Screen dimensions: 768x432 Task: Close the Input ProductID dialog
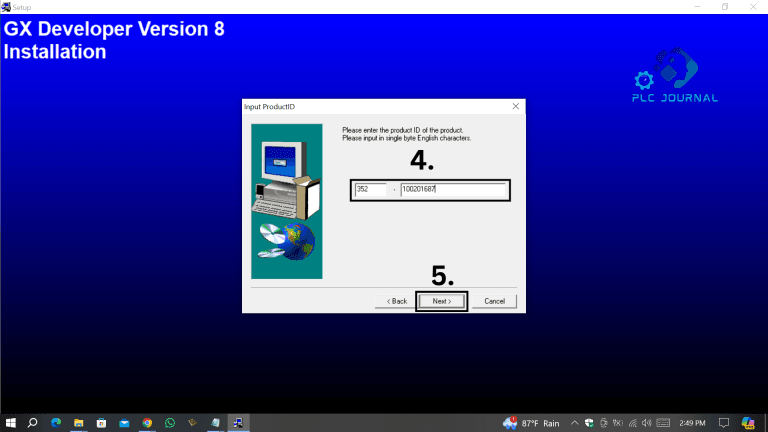516,106
